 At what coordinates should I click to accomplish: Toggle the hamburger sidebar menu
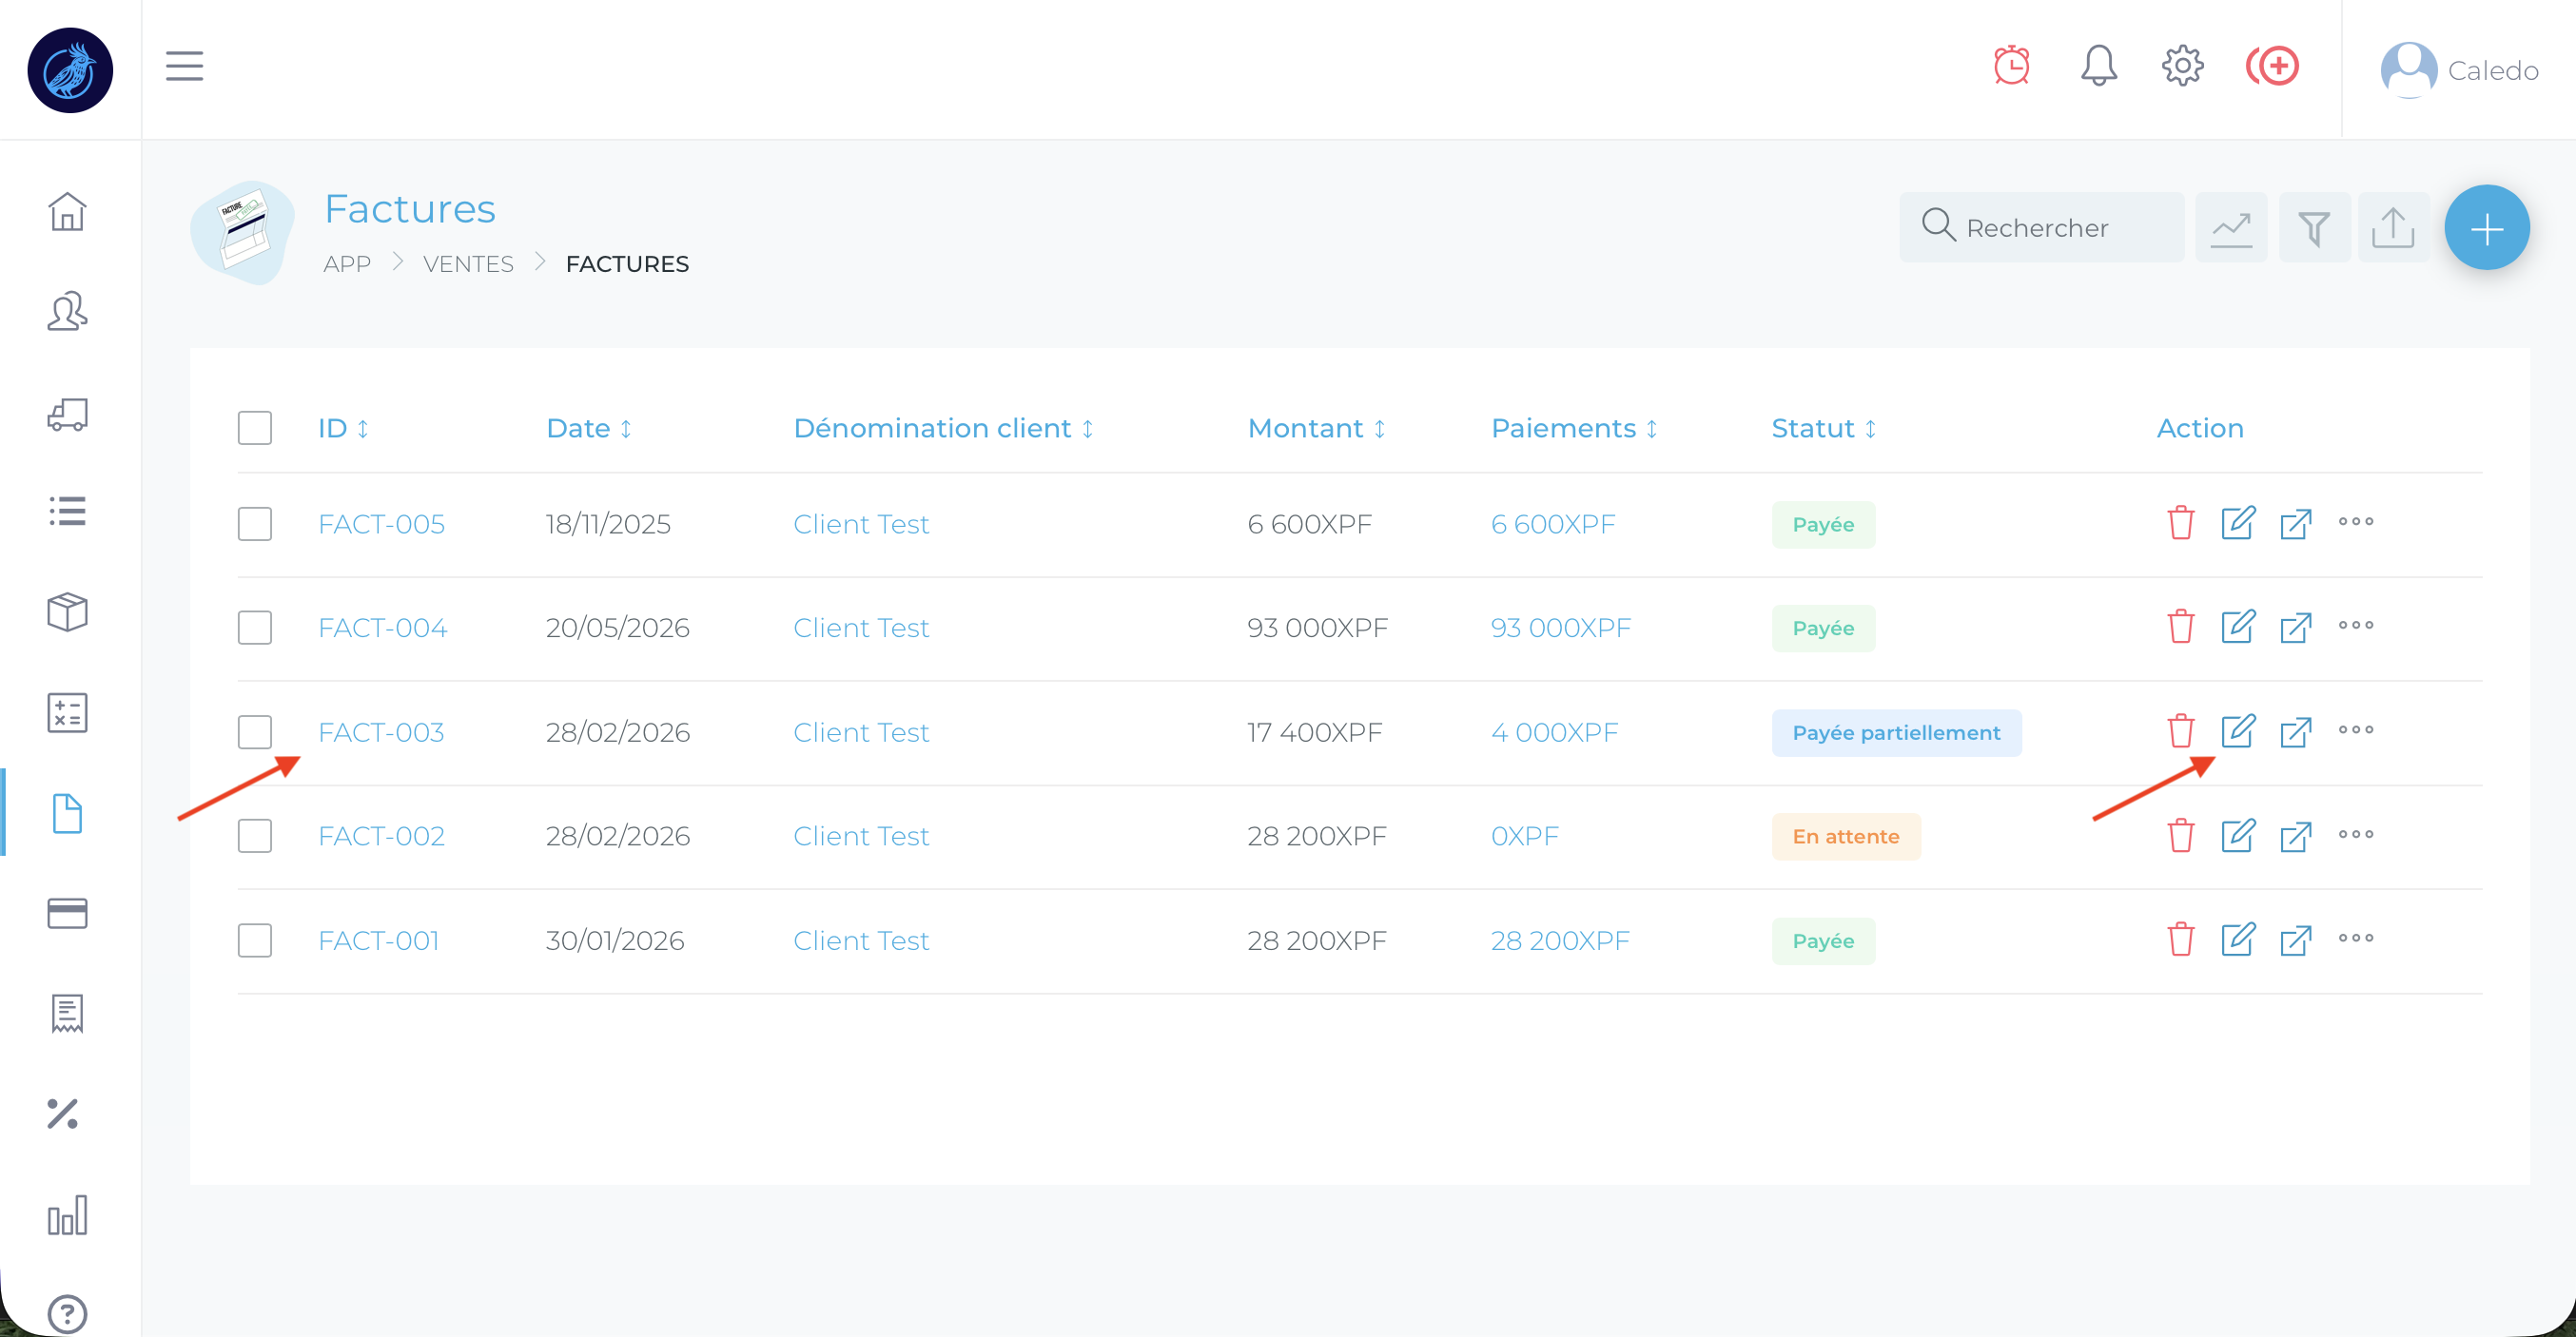point(185,66)
